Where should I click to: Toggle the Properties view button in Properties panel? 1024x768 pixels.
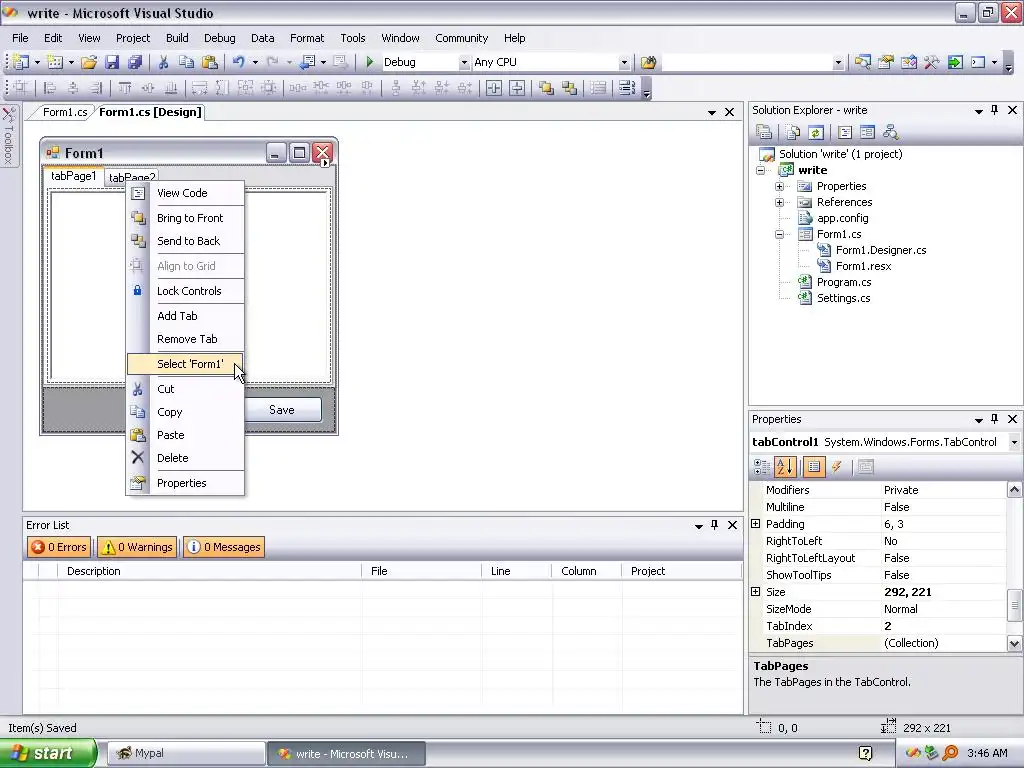(814, 466)
